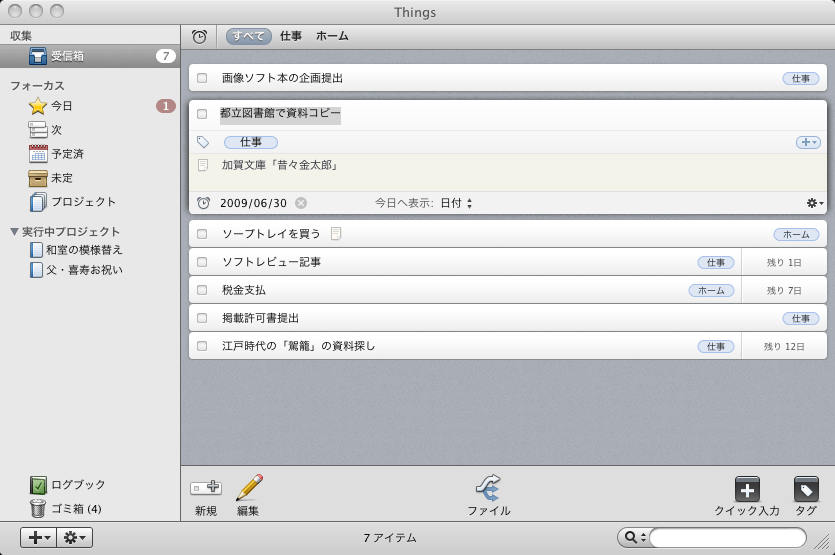Clear the 2009/06/30 due date

[301, 203]
